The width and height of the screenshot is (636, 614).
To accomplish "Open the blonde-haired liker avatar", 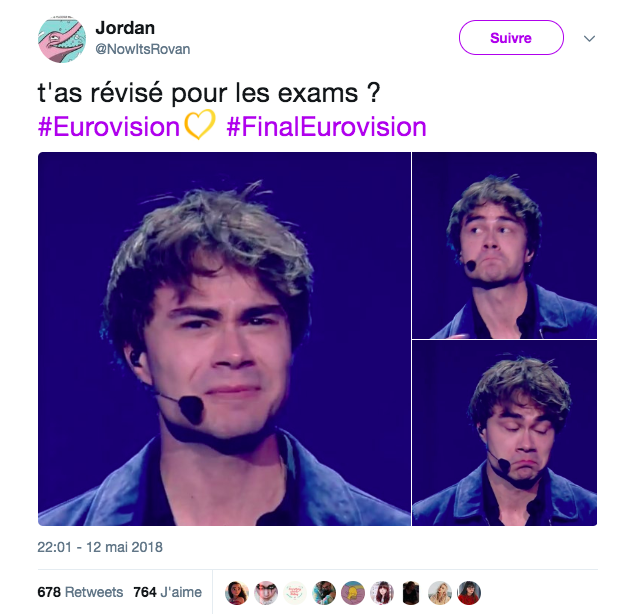I will click(x=440, y=593).
